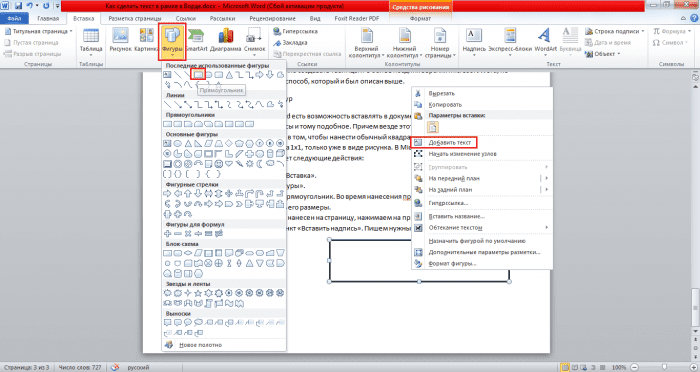
Task: Open the Строка подписи dropdown
Action: (615, 31)
